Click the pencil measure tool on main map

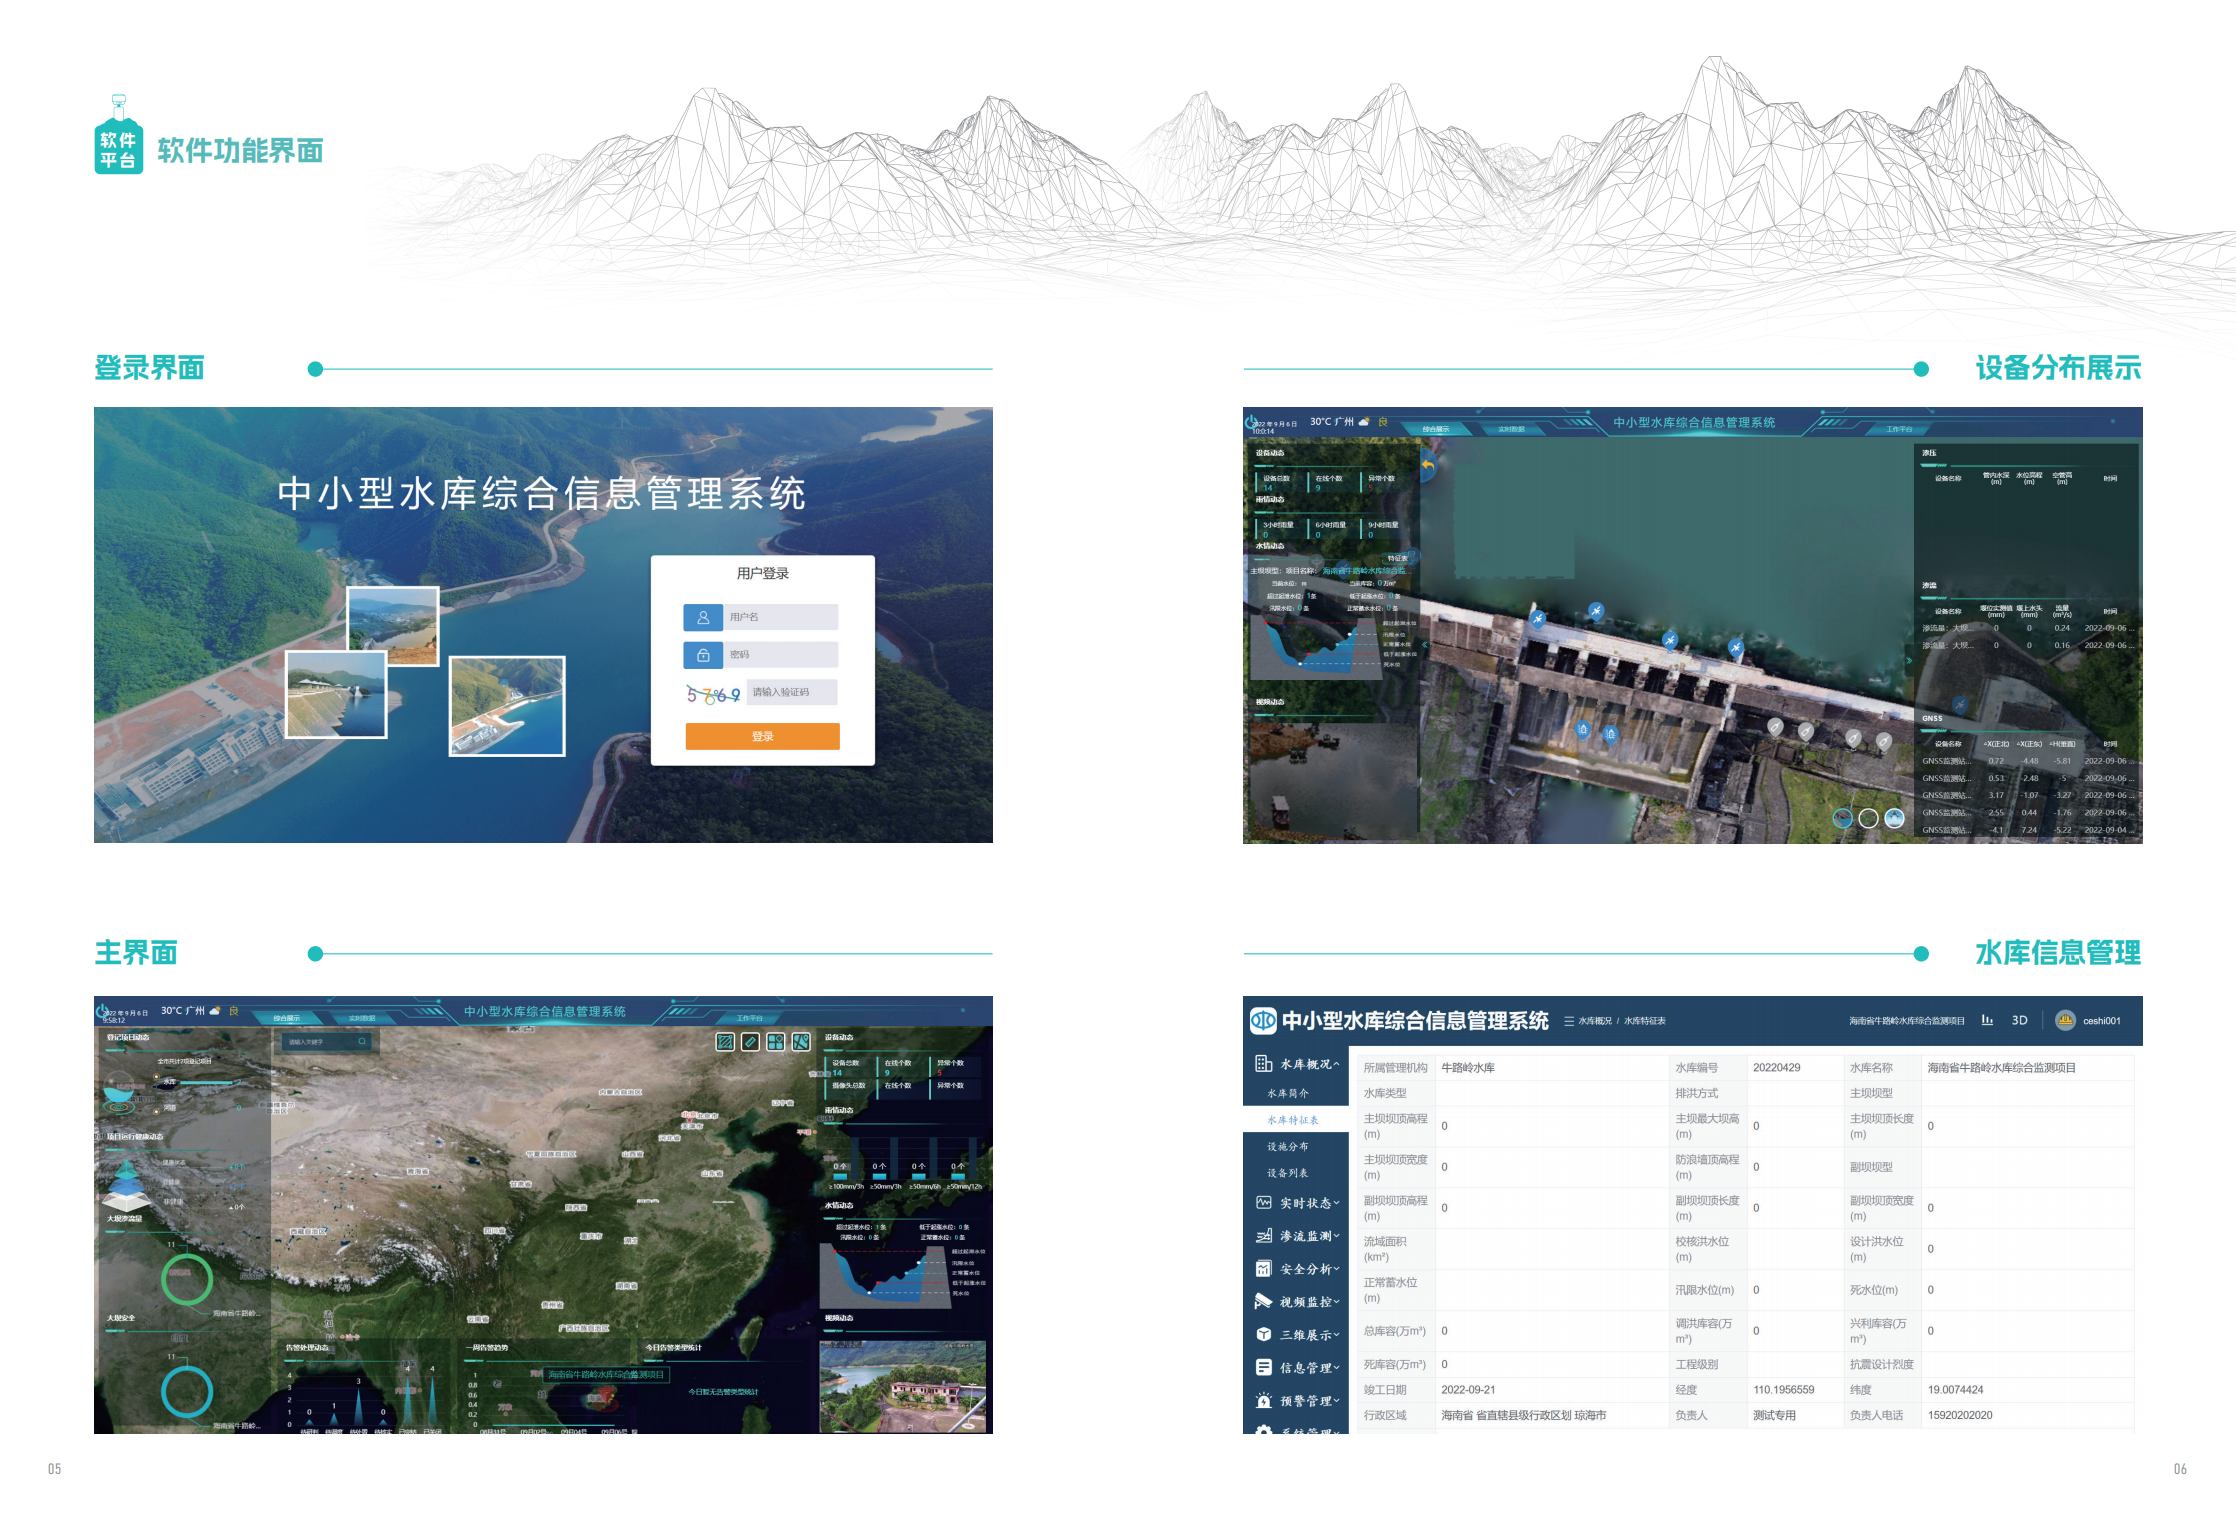(750, 1042)
